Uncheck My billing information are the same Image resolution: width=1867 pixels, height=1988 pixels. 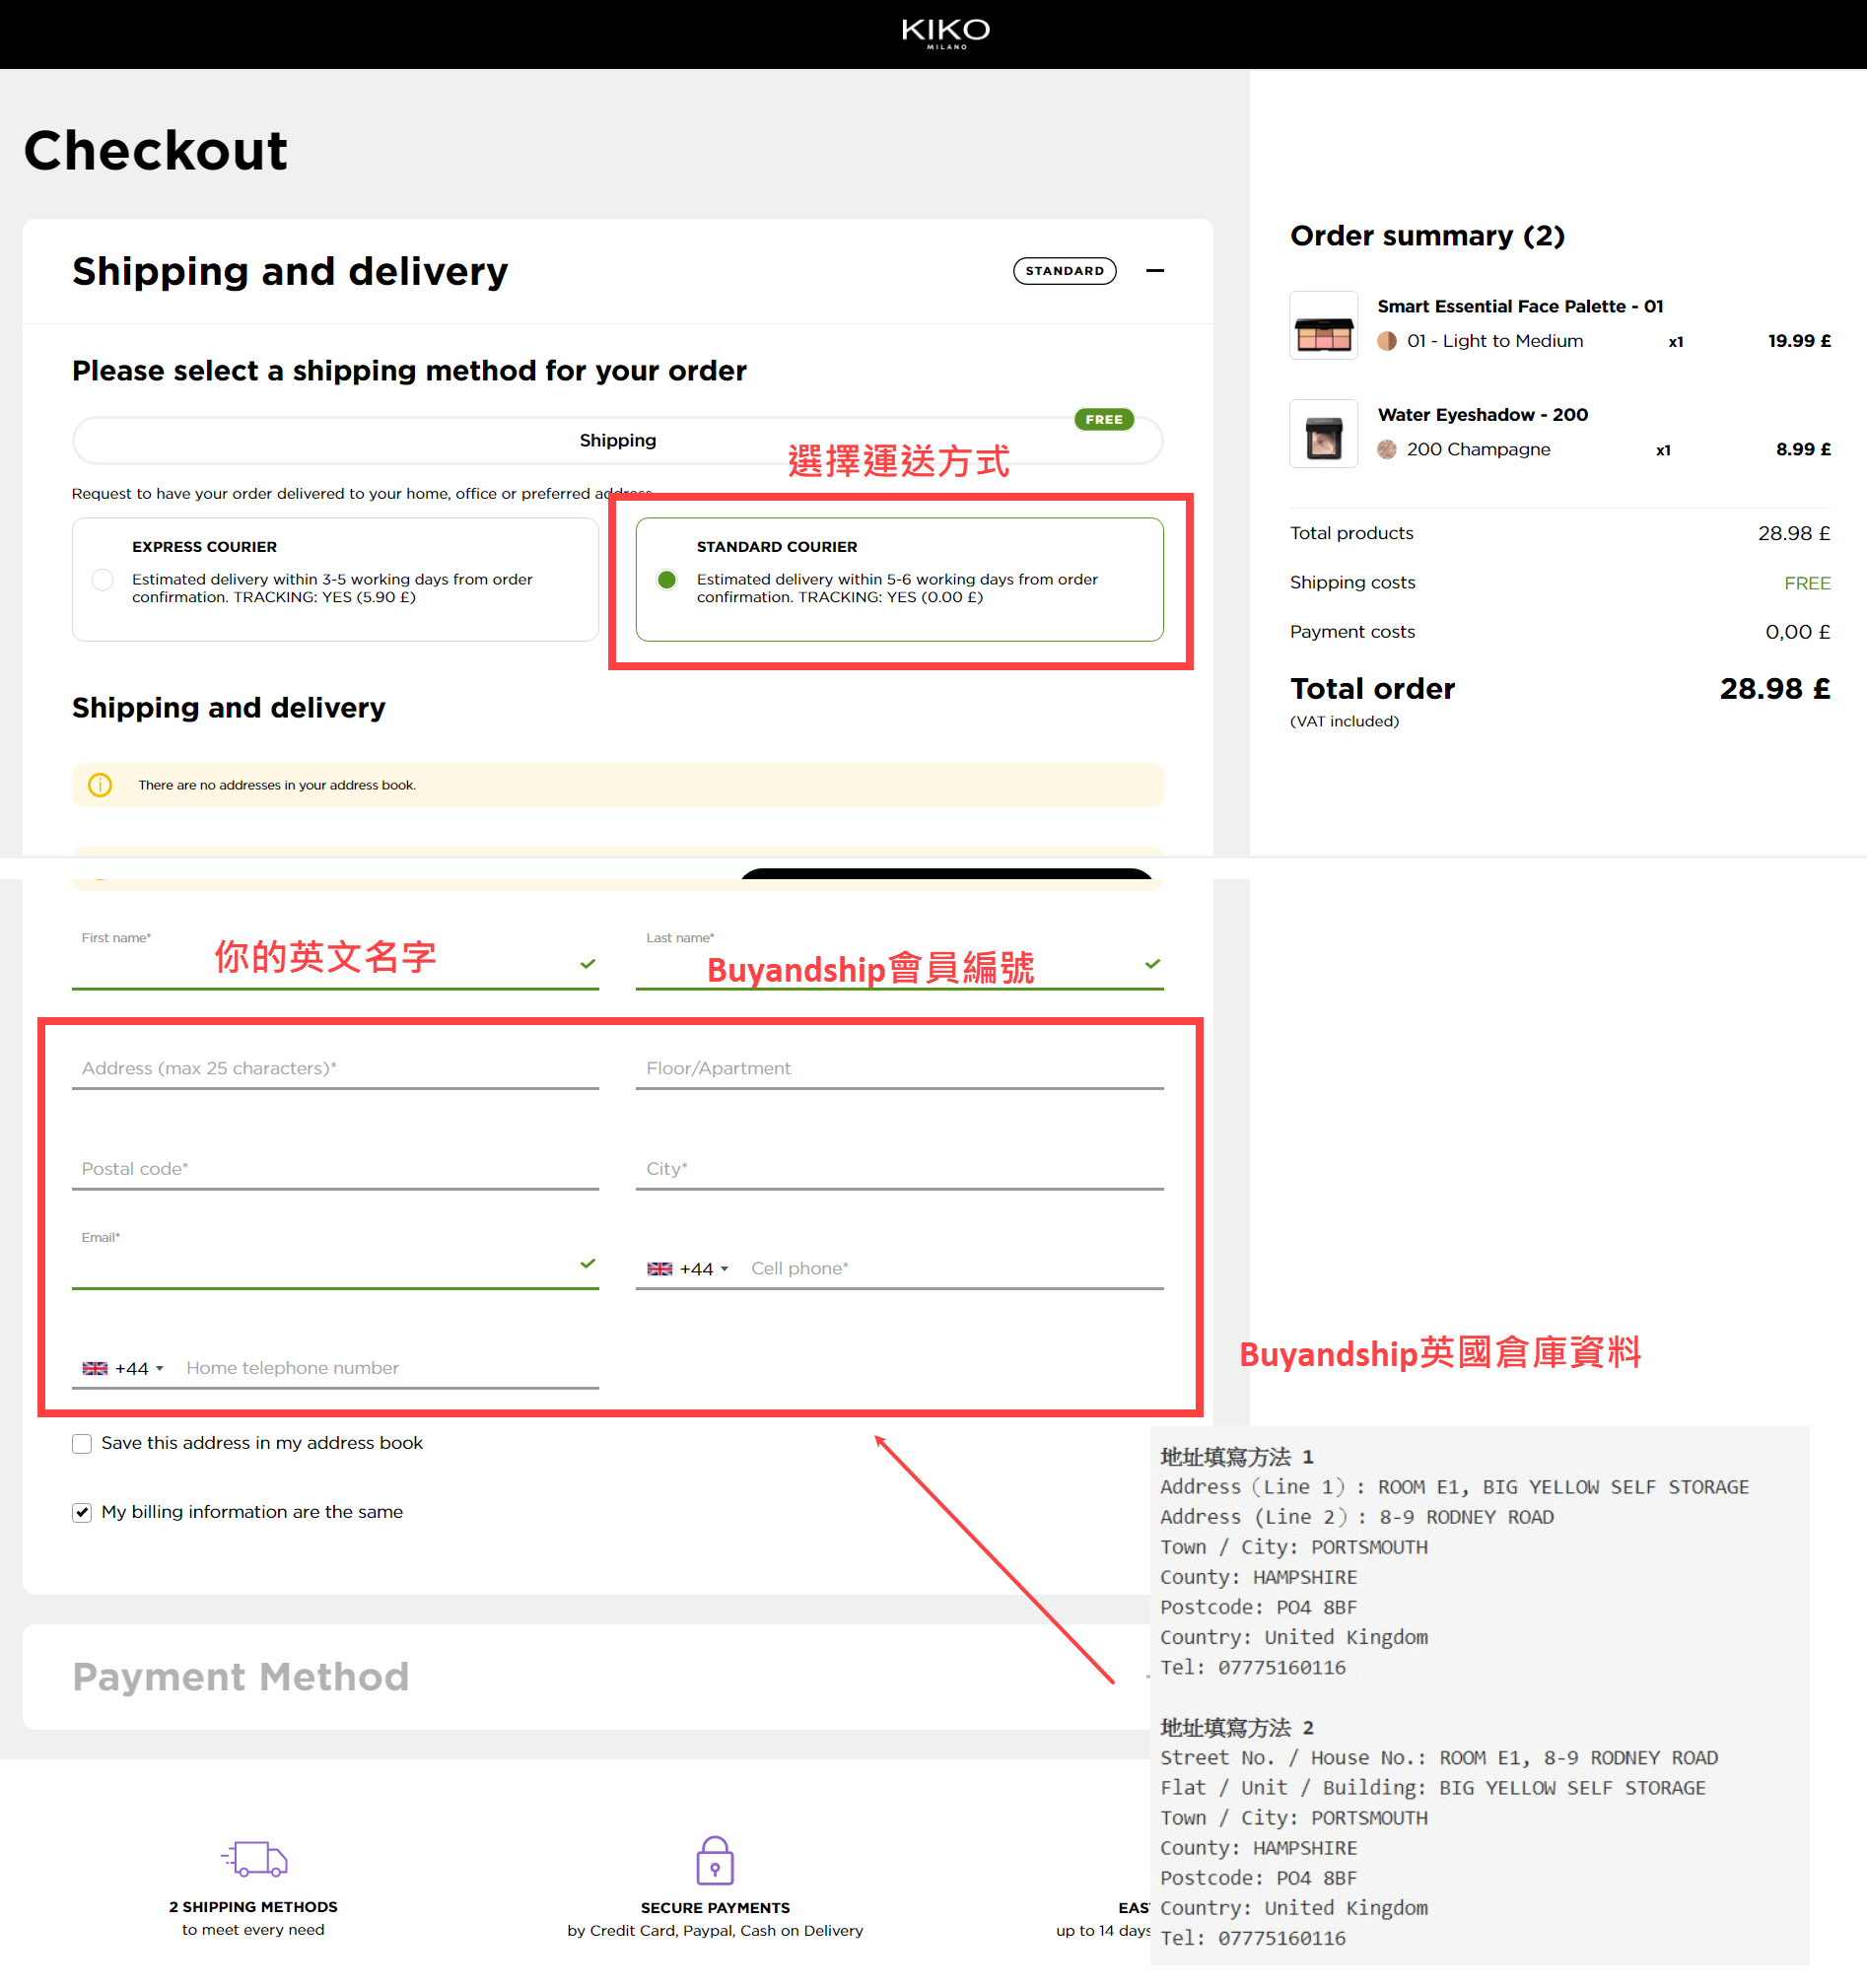82,1512
